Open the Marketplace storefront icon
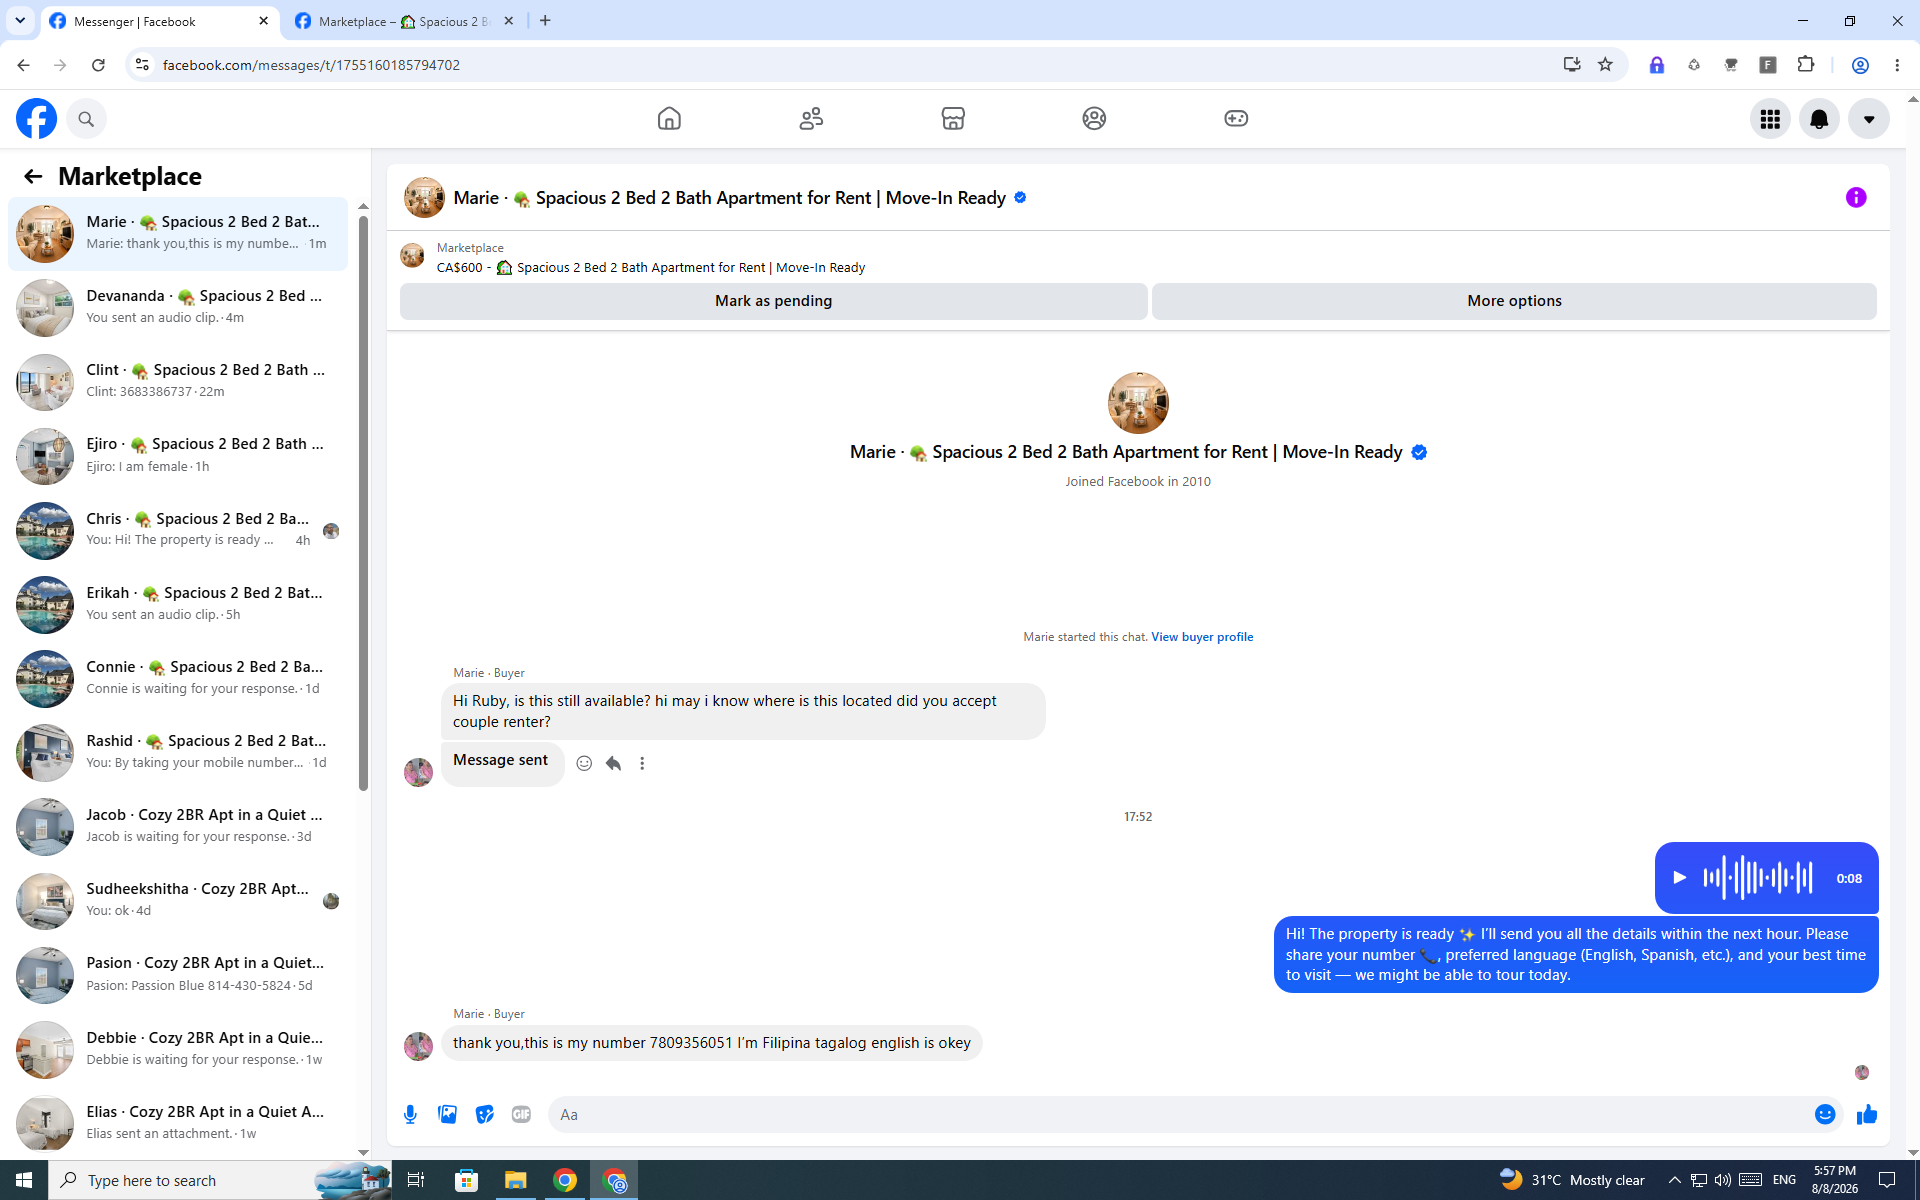The width and height of the screenshot is (1920, 1200). 953,119
